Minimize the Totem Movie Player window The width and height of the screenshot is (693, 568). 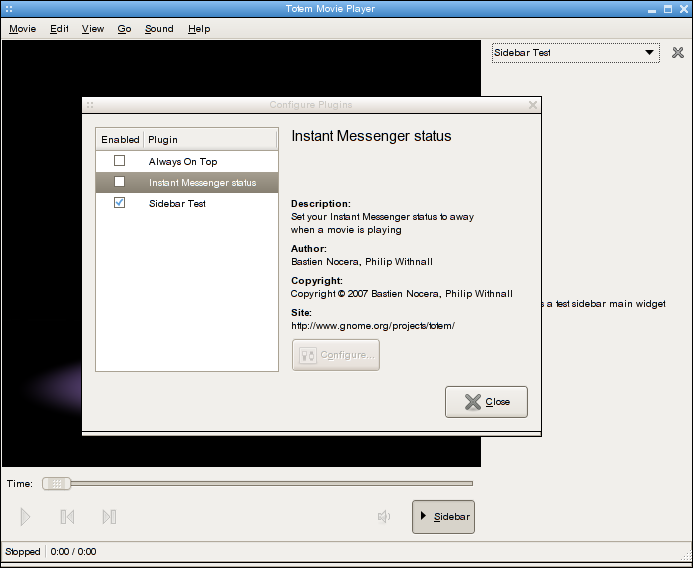click(652, 9)
